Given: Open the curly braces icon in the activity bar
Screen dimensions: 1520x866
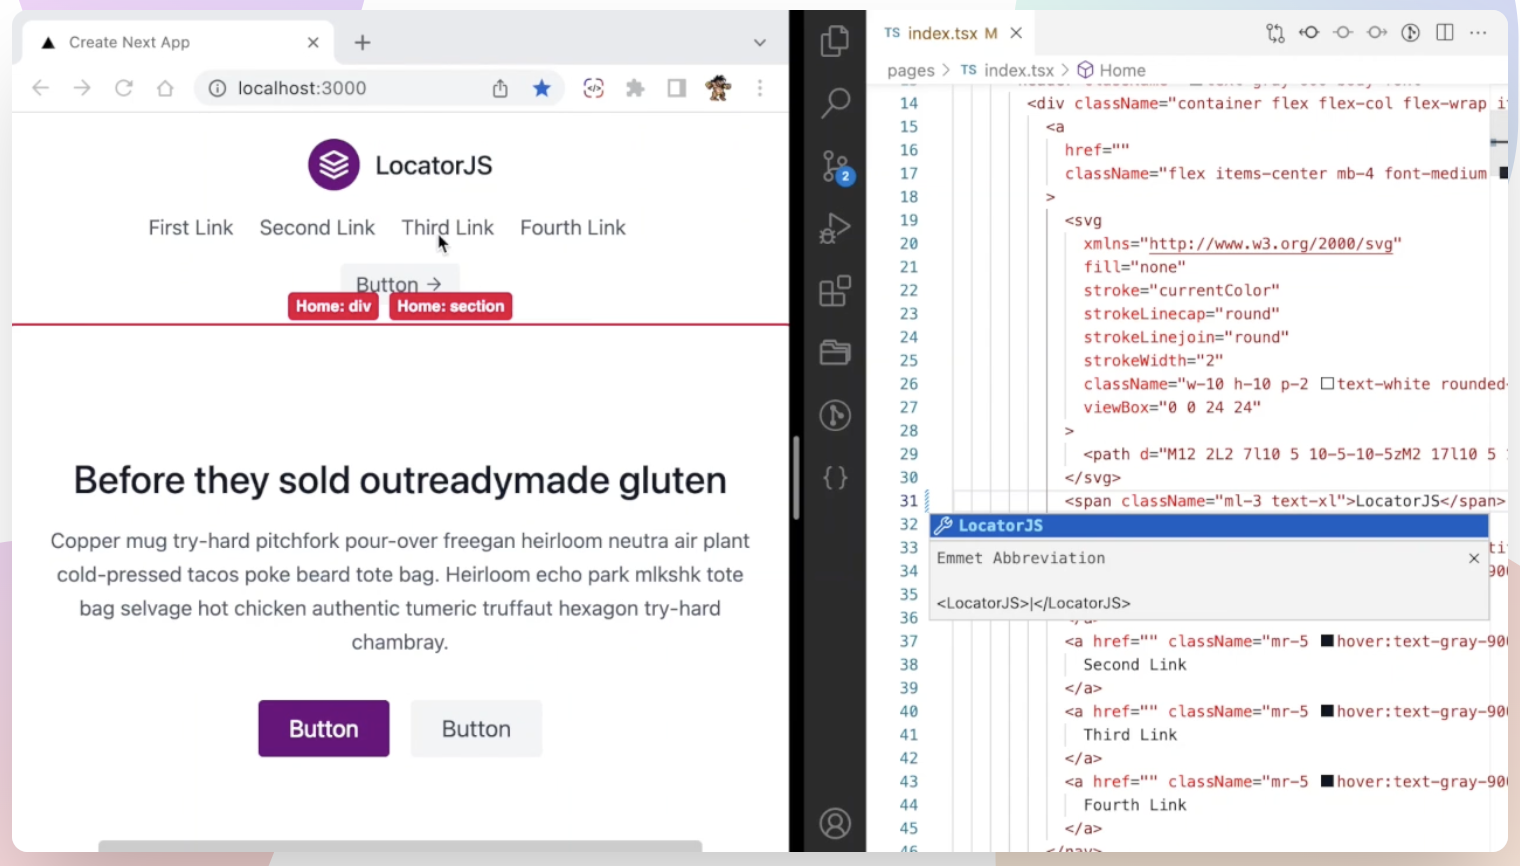Looking at the screenshot, I should pos(835,477).
